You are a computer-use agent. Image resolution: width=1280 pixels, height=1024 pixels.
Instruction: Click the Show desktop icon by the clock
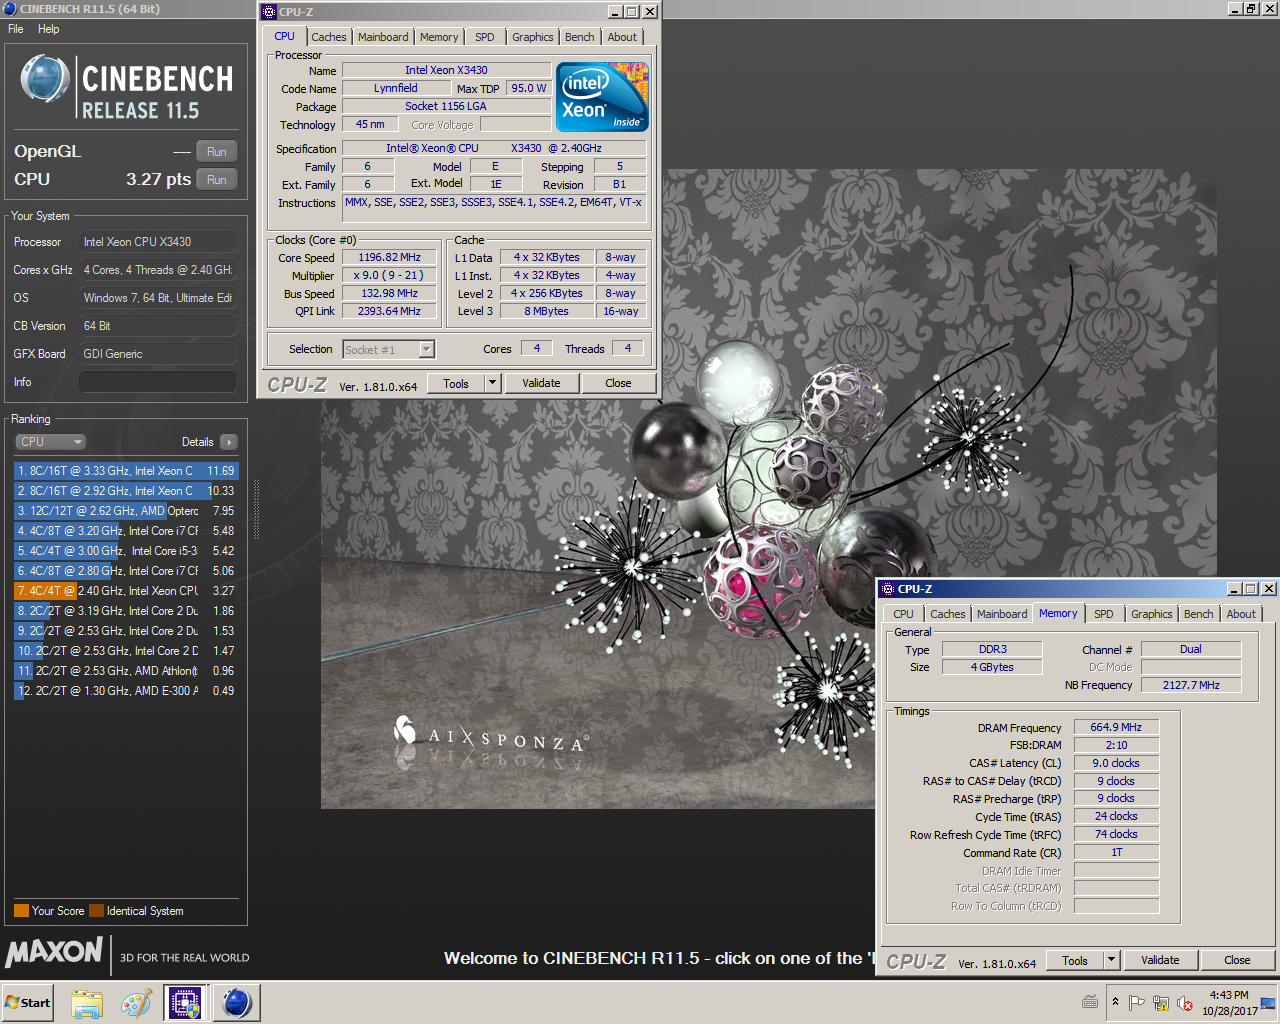(1269, 1003)
